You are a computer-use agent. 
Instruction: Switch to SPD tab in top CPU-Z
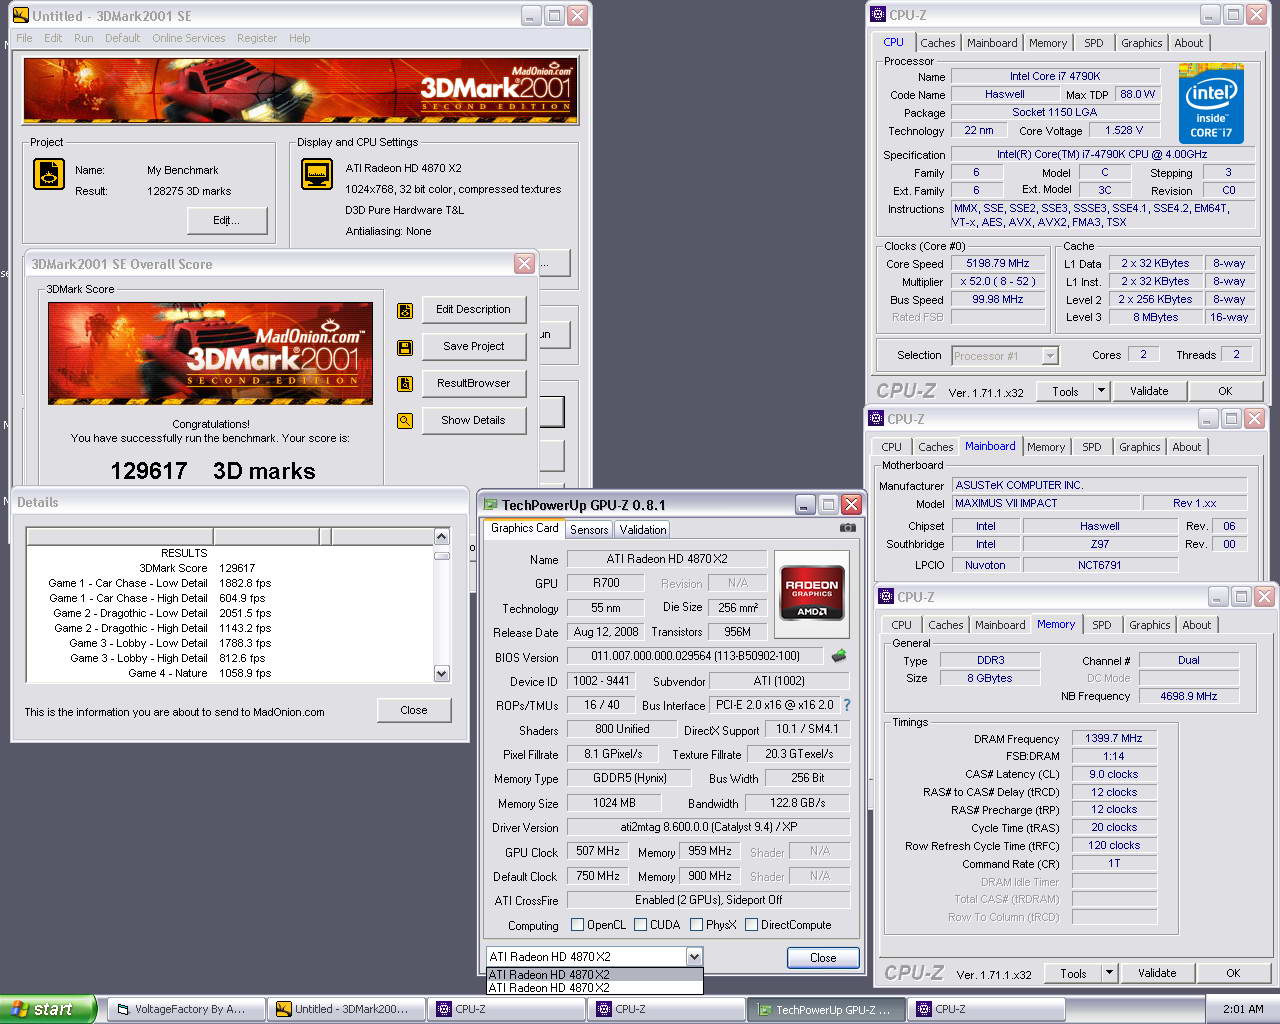tap(1094, 43)
